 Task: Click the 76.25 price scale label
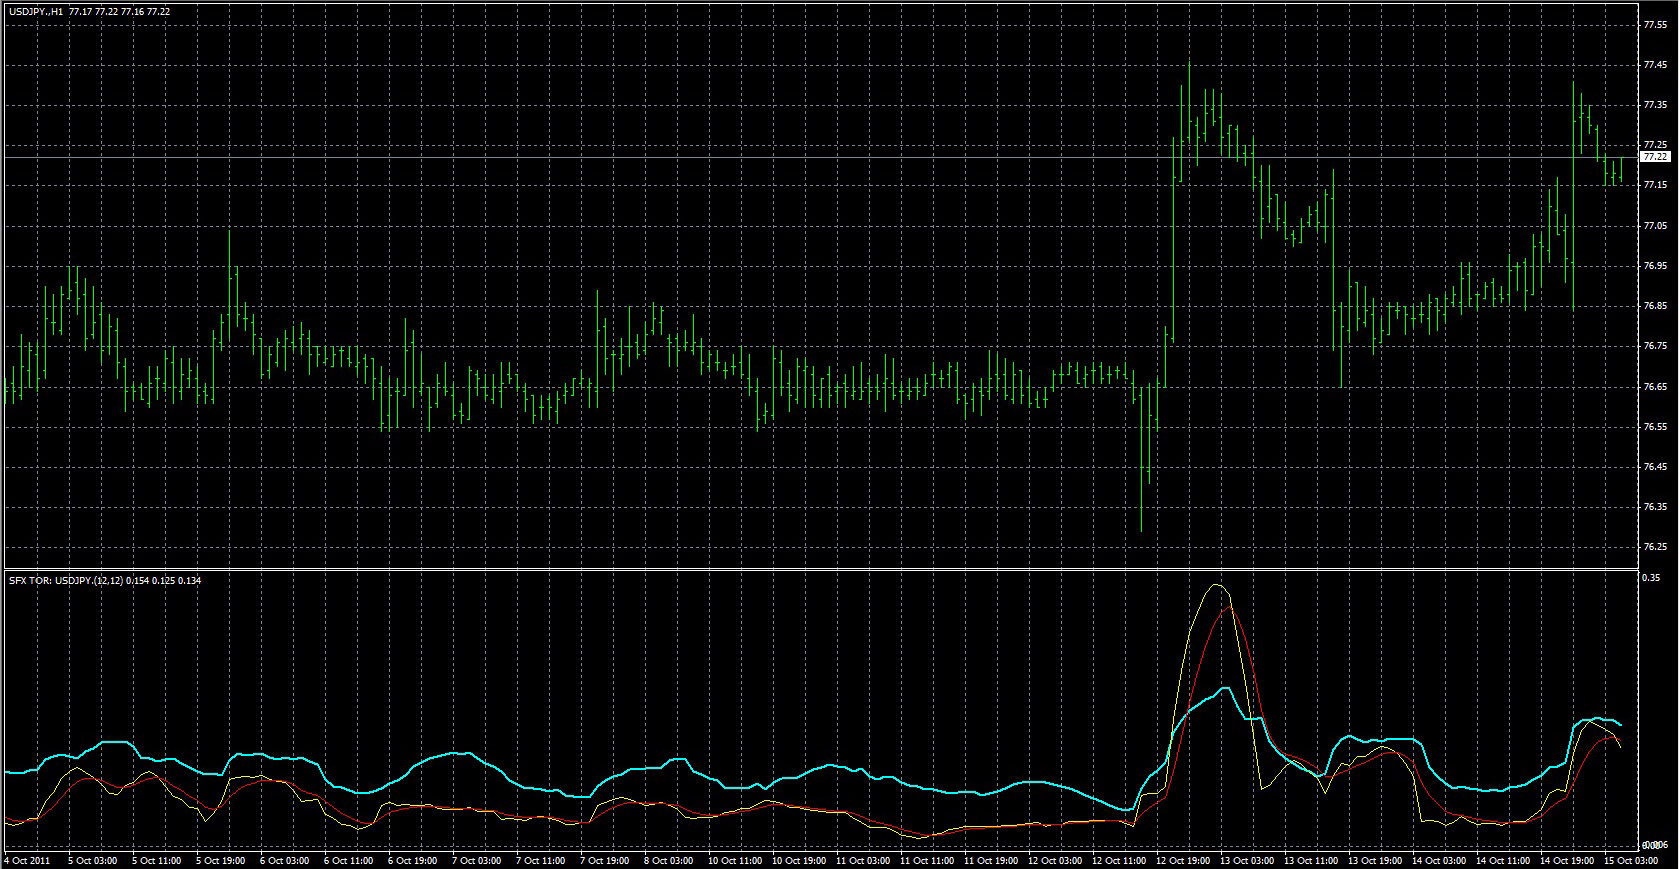pyautogui.click(x=1655, y=547)
